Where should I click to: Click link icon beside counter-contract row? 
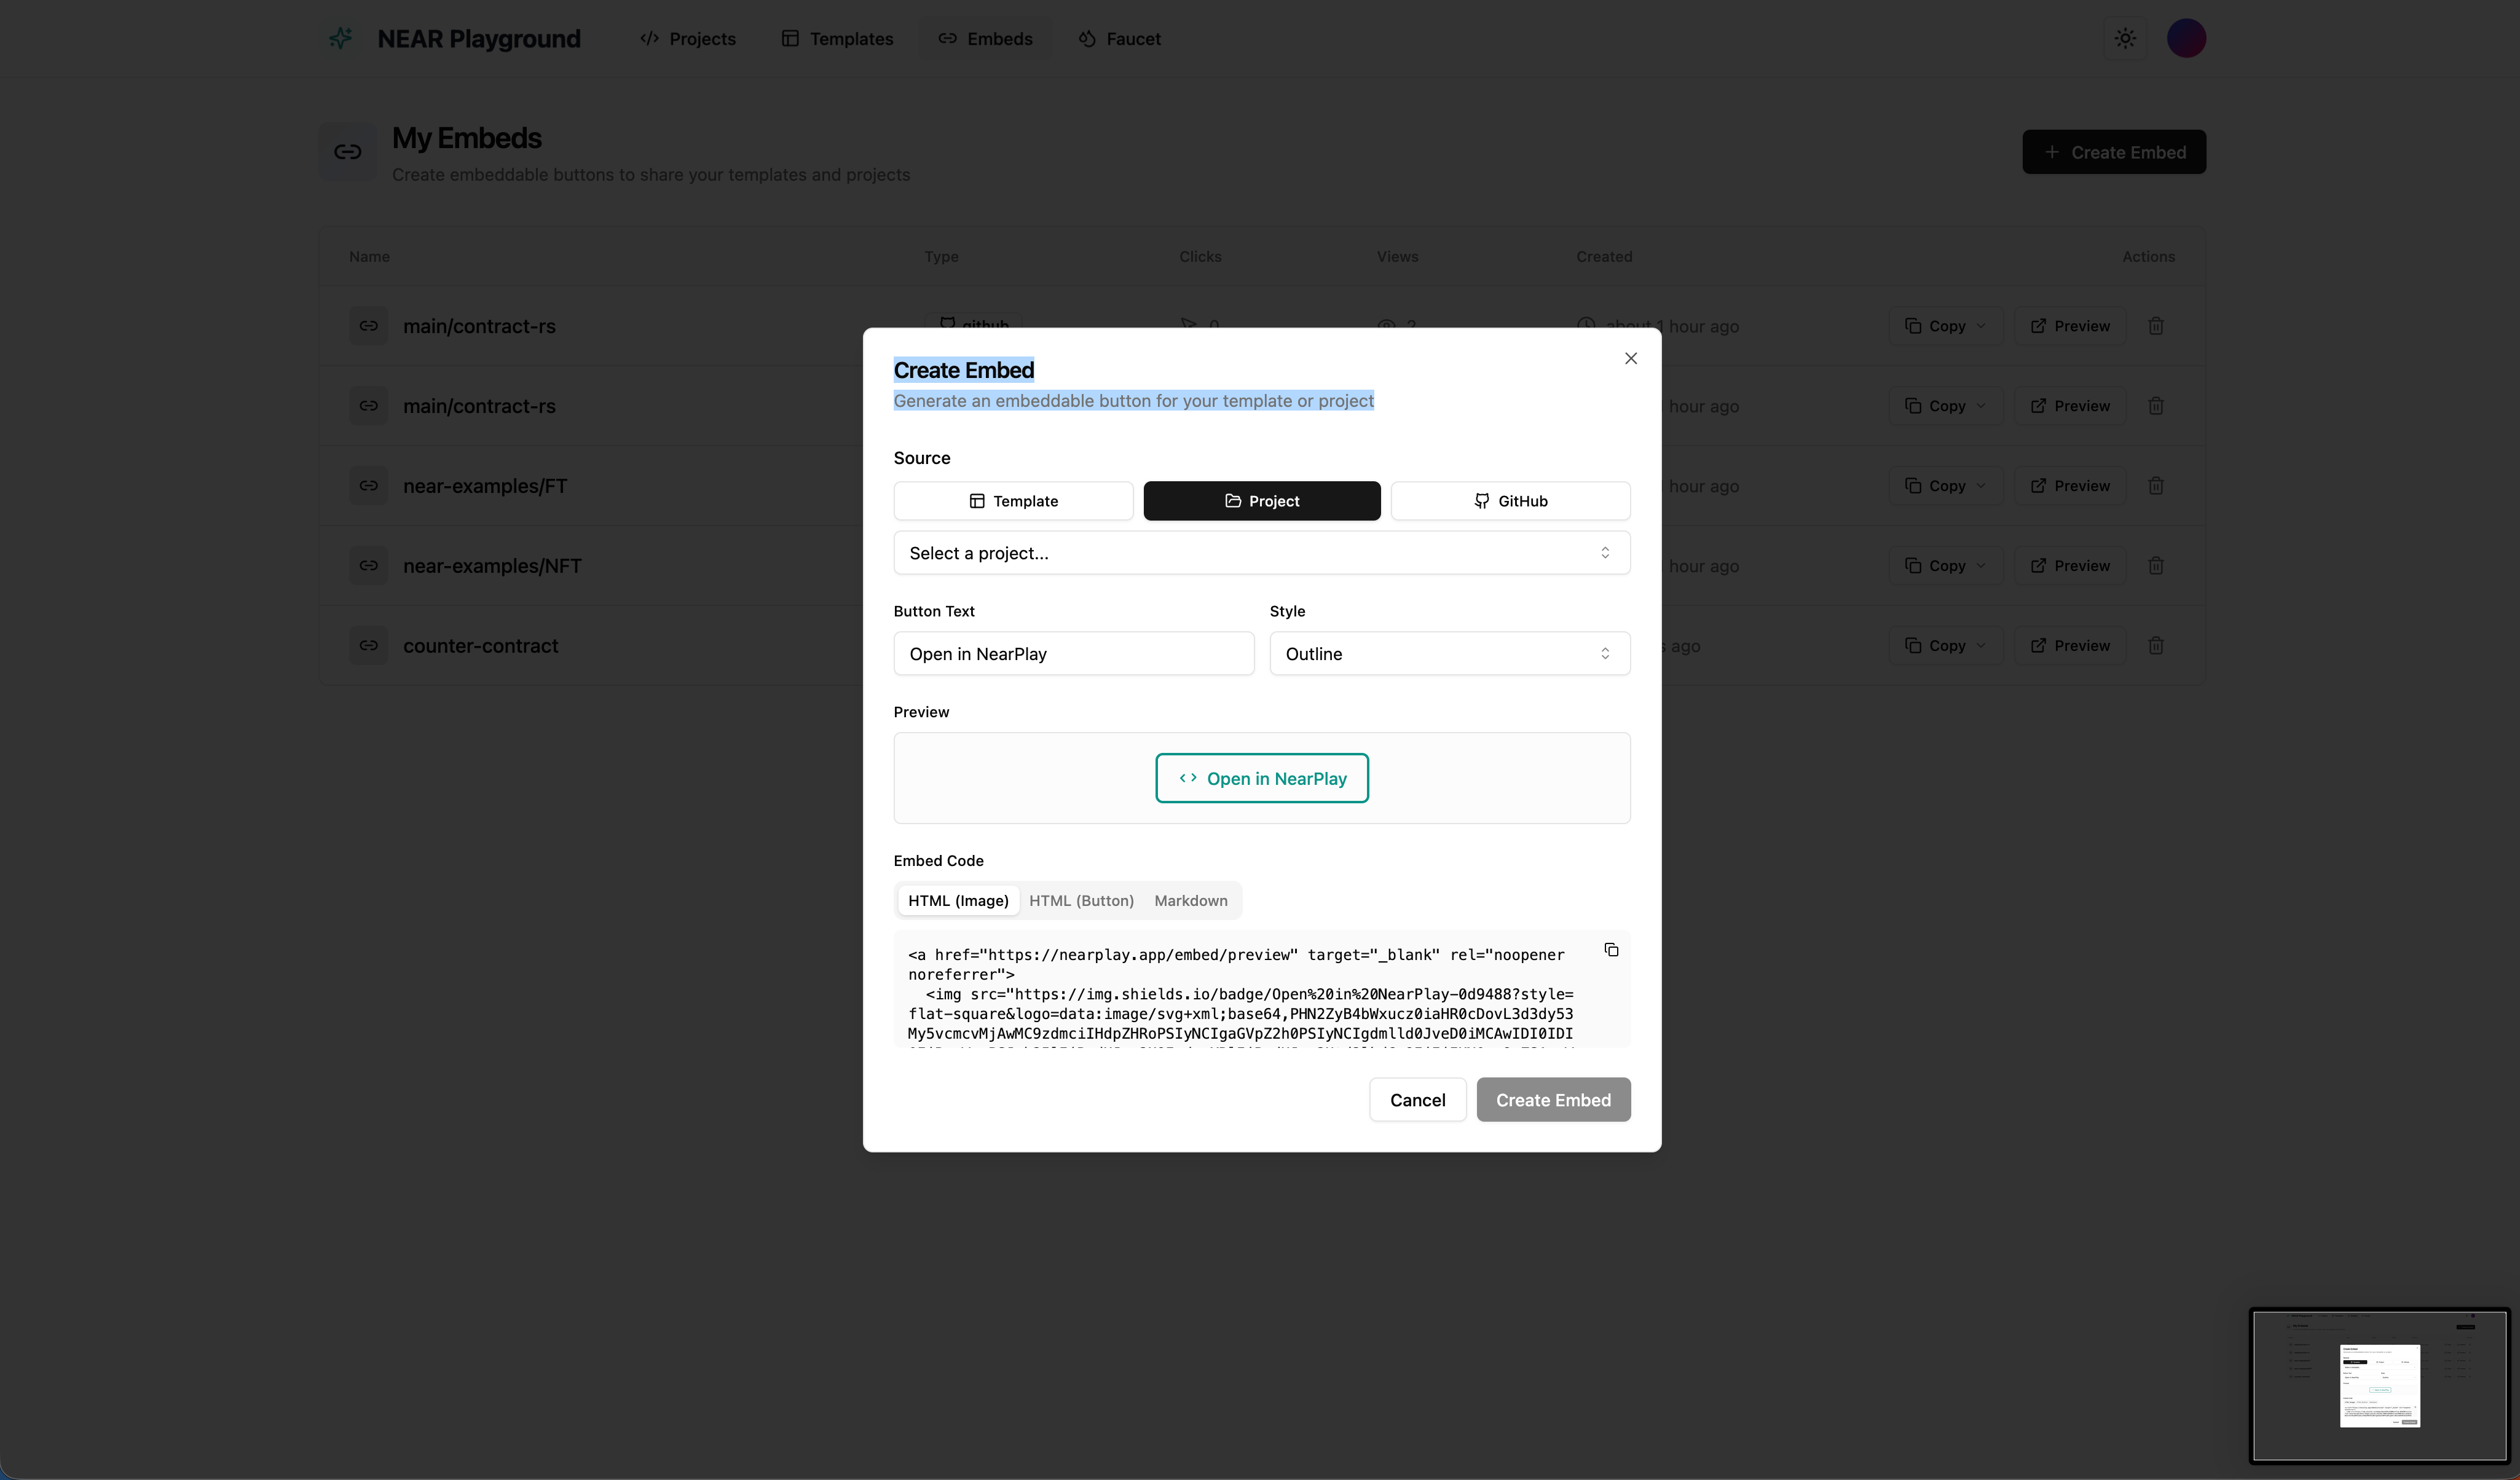pos(368,646)
